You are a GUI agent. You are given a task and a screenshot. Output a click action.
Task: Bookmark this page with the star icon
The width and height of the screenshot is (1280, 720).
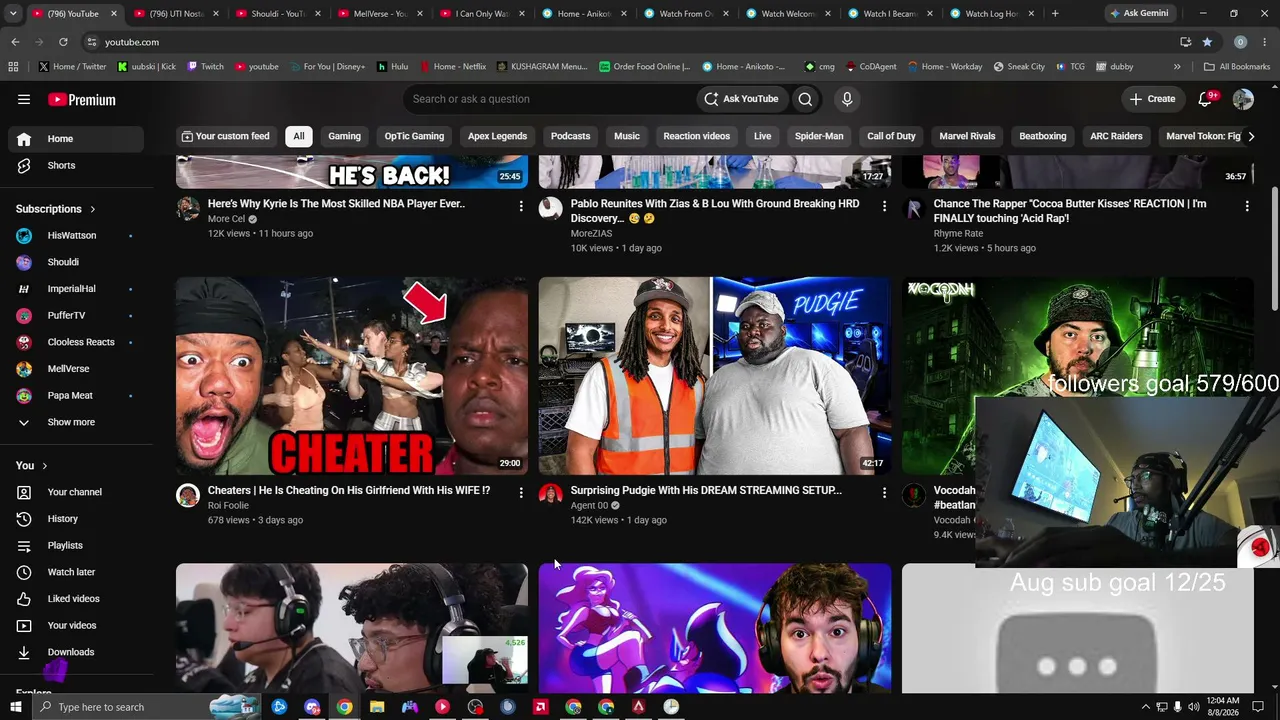pos(1207,42)
